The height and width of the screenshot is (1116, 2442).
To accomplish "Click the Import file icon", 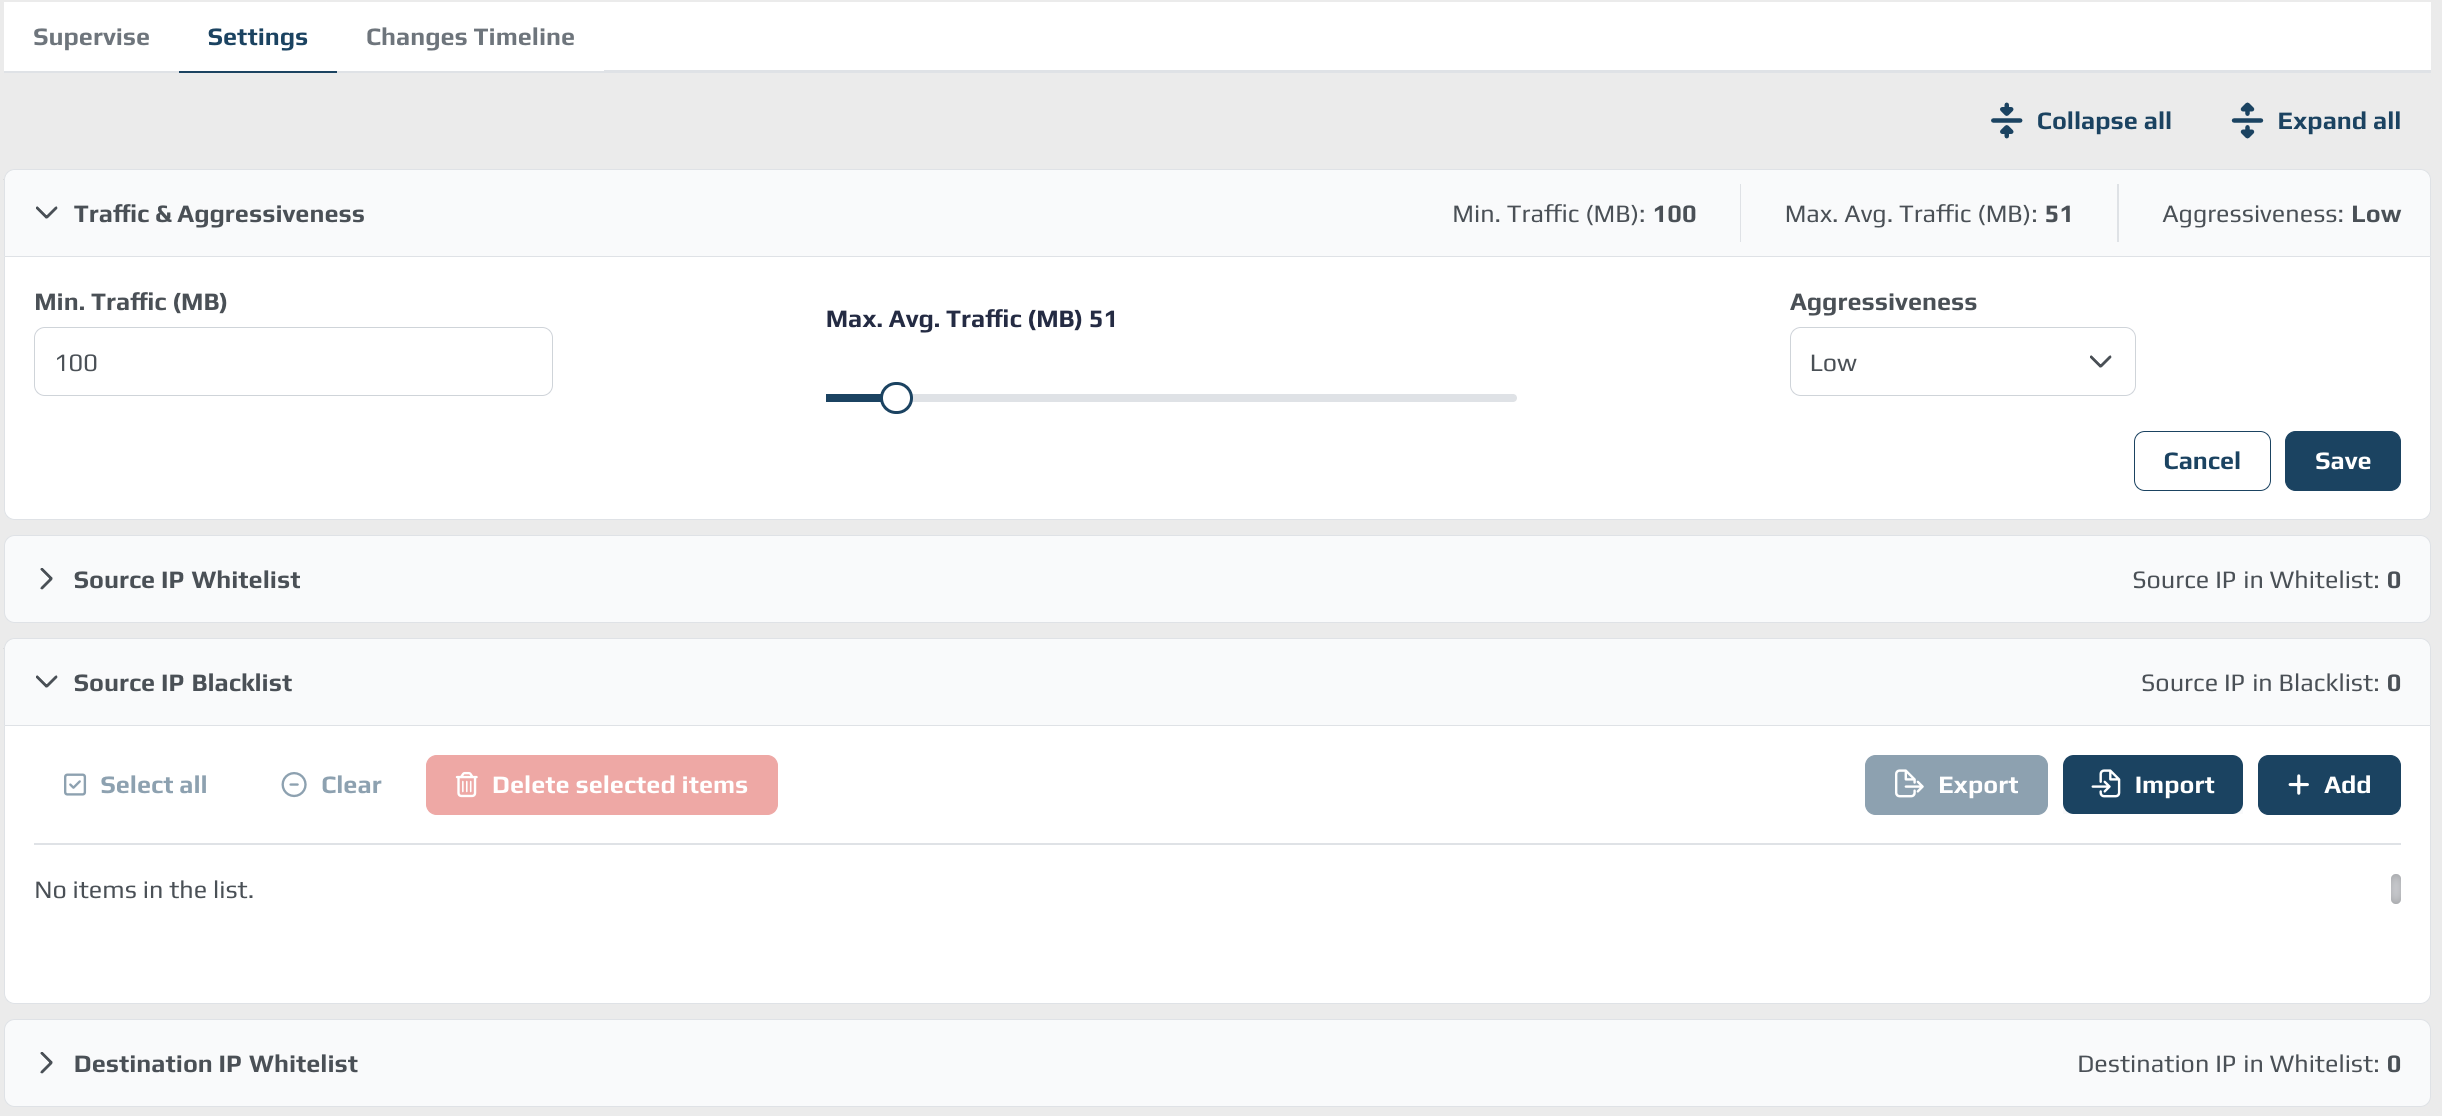I will (2106, 785).
